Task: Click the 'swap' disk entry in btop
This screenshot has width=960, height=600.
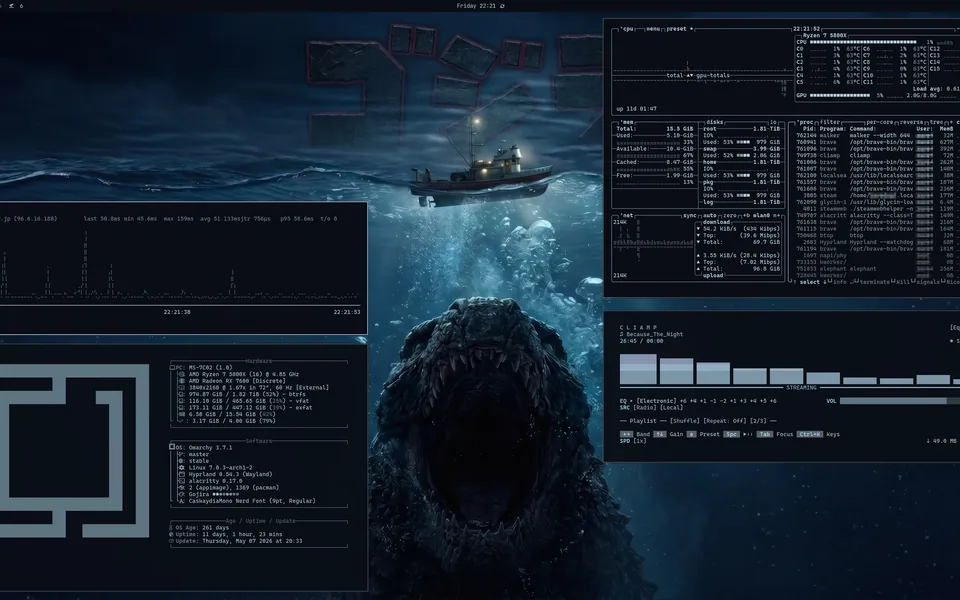Action: [710, 149]
